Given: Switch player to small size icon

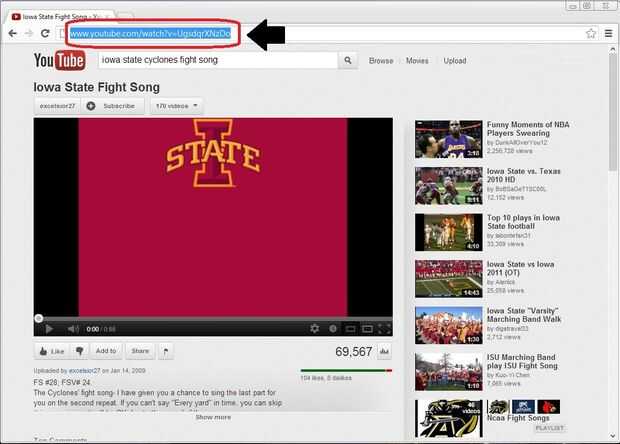Looking at the screenshot, I should [x=350, y=329].
